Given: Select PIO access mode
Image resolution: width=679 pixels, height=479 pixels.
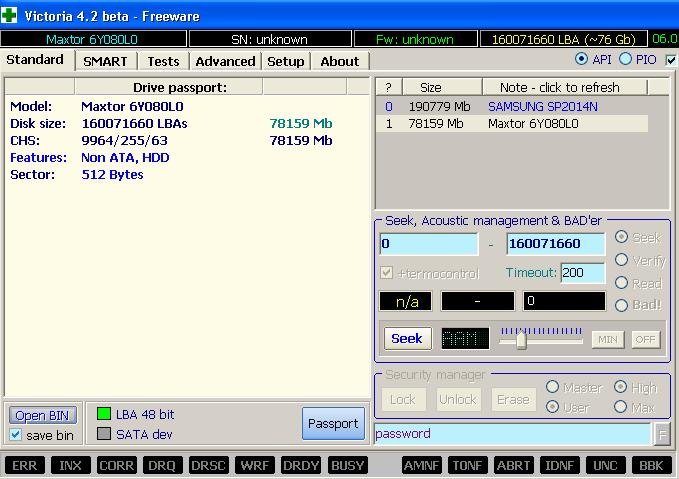Looking at the screenshot, I should 625,59.
